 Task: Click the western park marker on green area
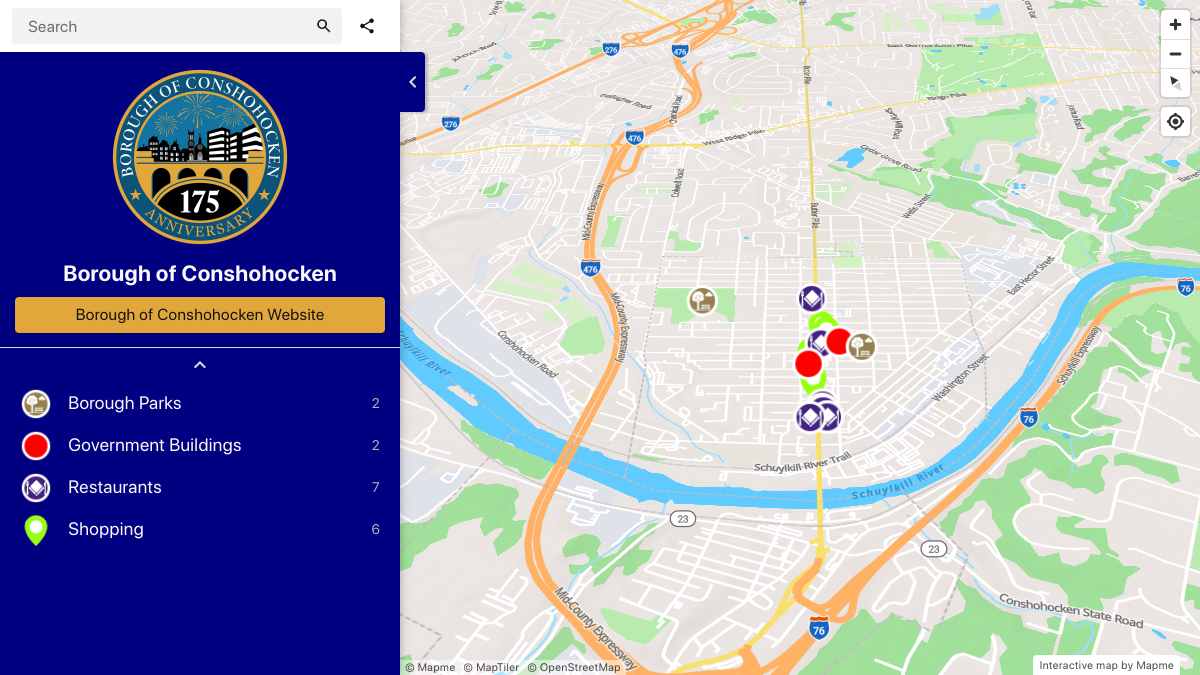(702, 301)
